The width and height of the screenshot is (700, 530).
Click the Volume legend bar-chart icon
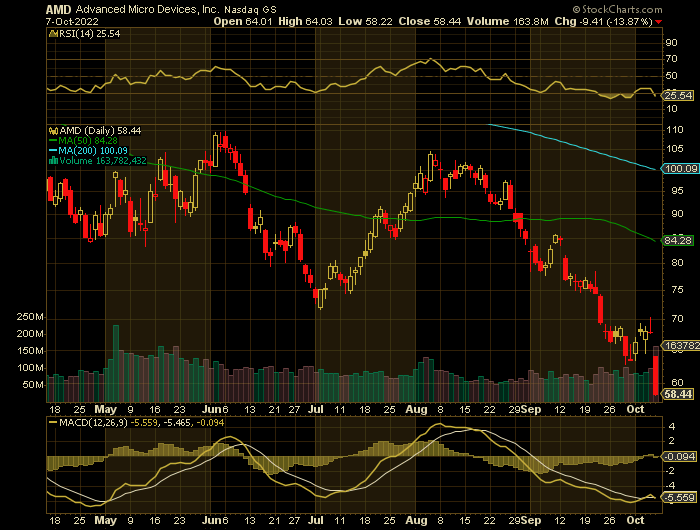[x=53, y=160]
